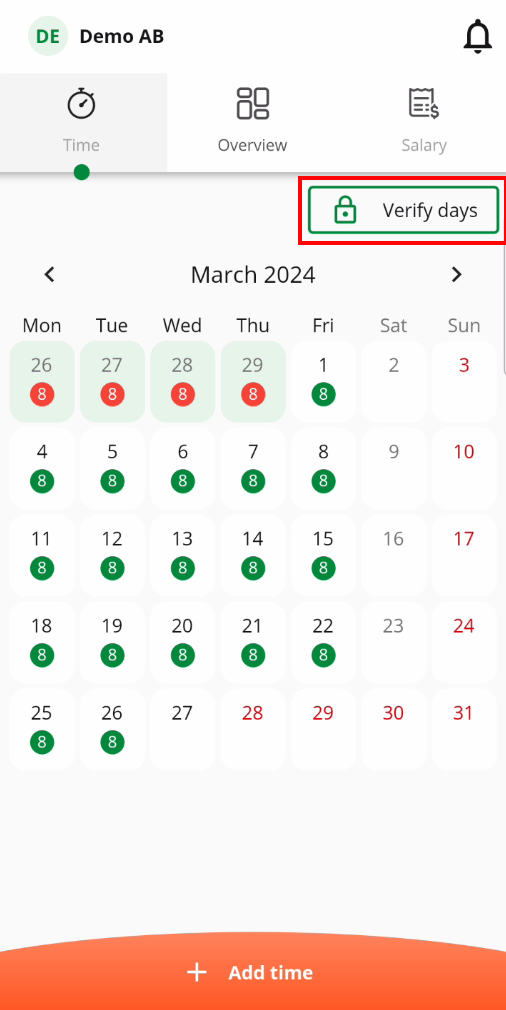This screenshot has height=1010, width=506.
Task: Click the Verify days button
Action: coord(404,210)
